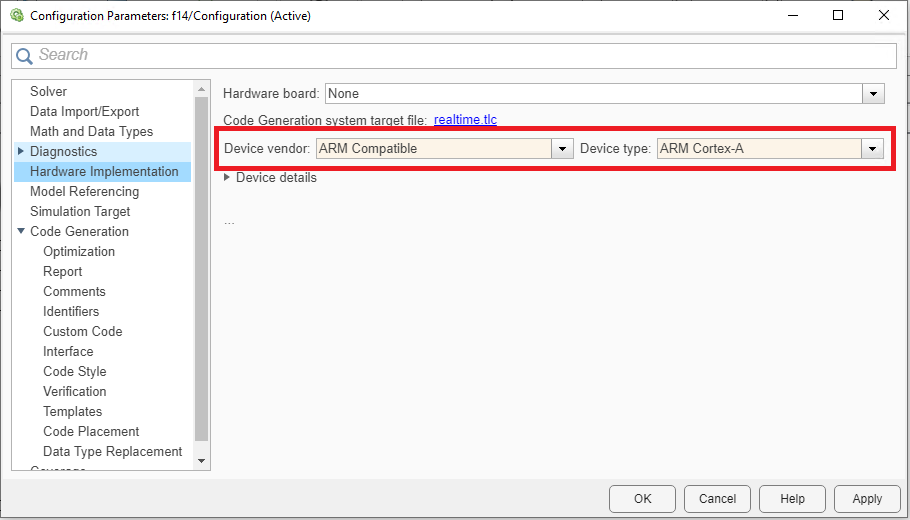Click the Simulink app icon in title bar
The width and height of the screenshot is (910, 520).
point(16,15)
